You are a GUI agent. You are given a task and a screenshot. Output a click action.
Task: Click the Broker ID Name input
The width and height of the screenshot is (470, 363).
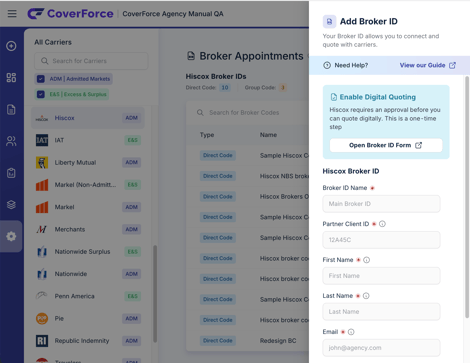(381, 204)
